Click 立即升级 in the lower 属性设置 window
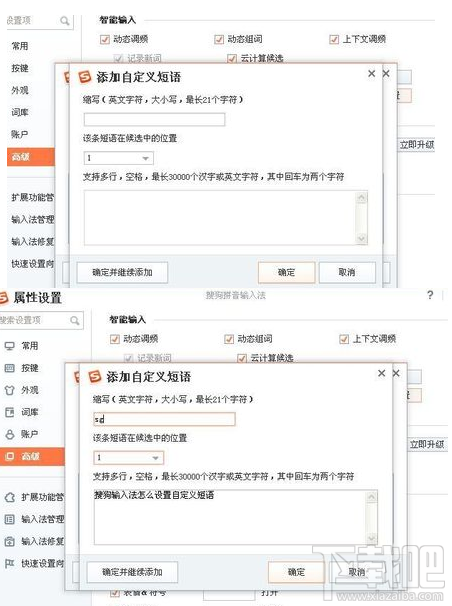This screenshot has height=606, width=452. pos(427,444)
